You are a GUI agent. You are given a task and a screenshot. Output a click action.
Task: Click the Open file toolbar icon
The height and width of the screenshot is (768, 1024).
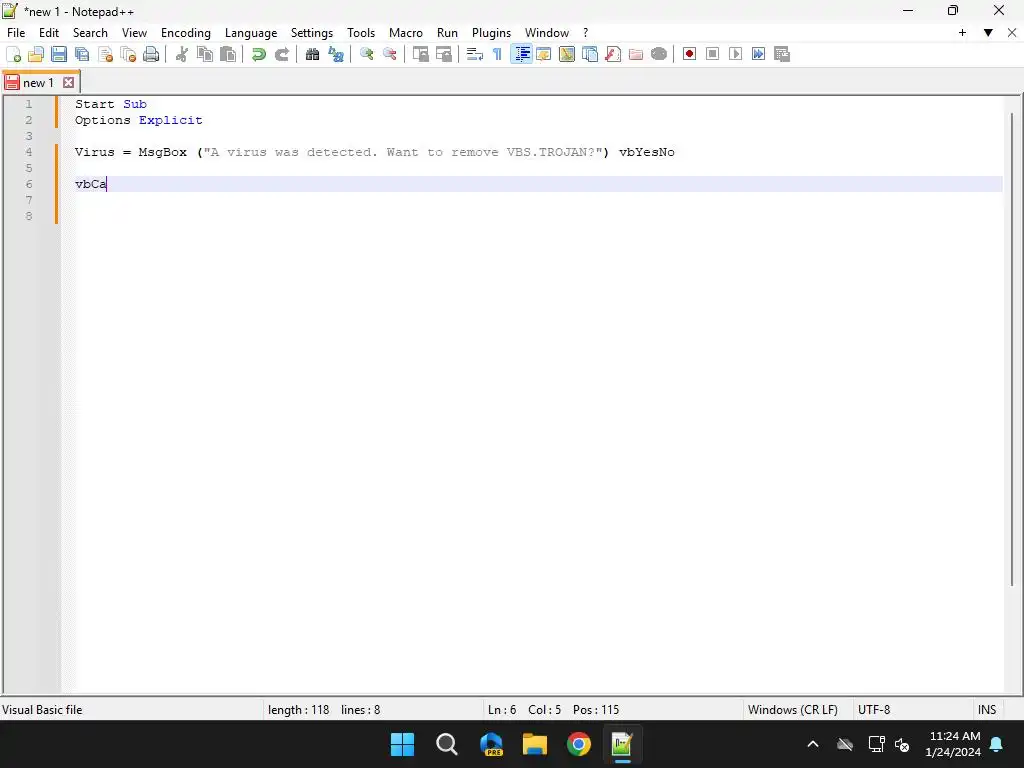tap(36, 54)
